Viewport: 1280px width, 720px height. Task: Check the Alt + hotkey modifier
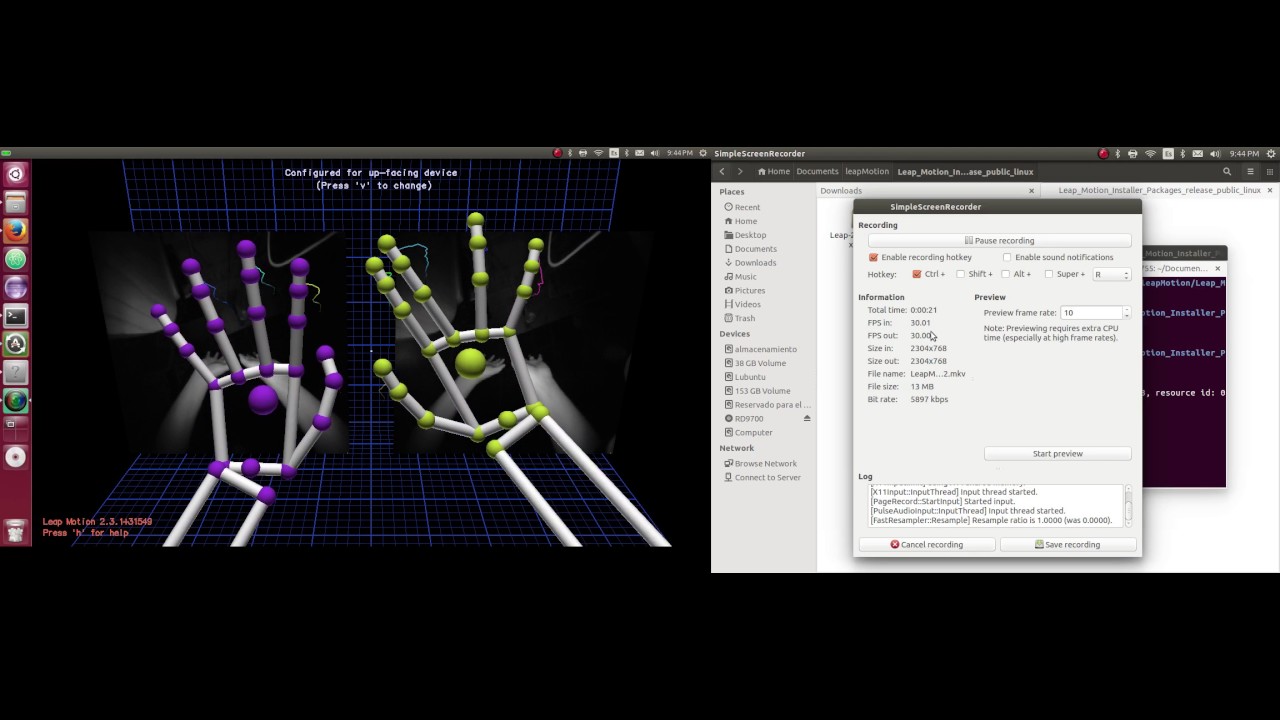pos(1006,274)
